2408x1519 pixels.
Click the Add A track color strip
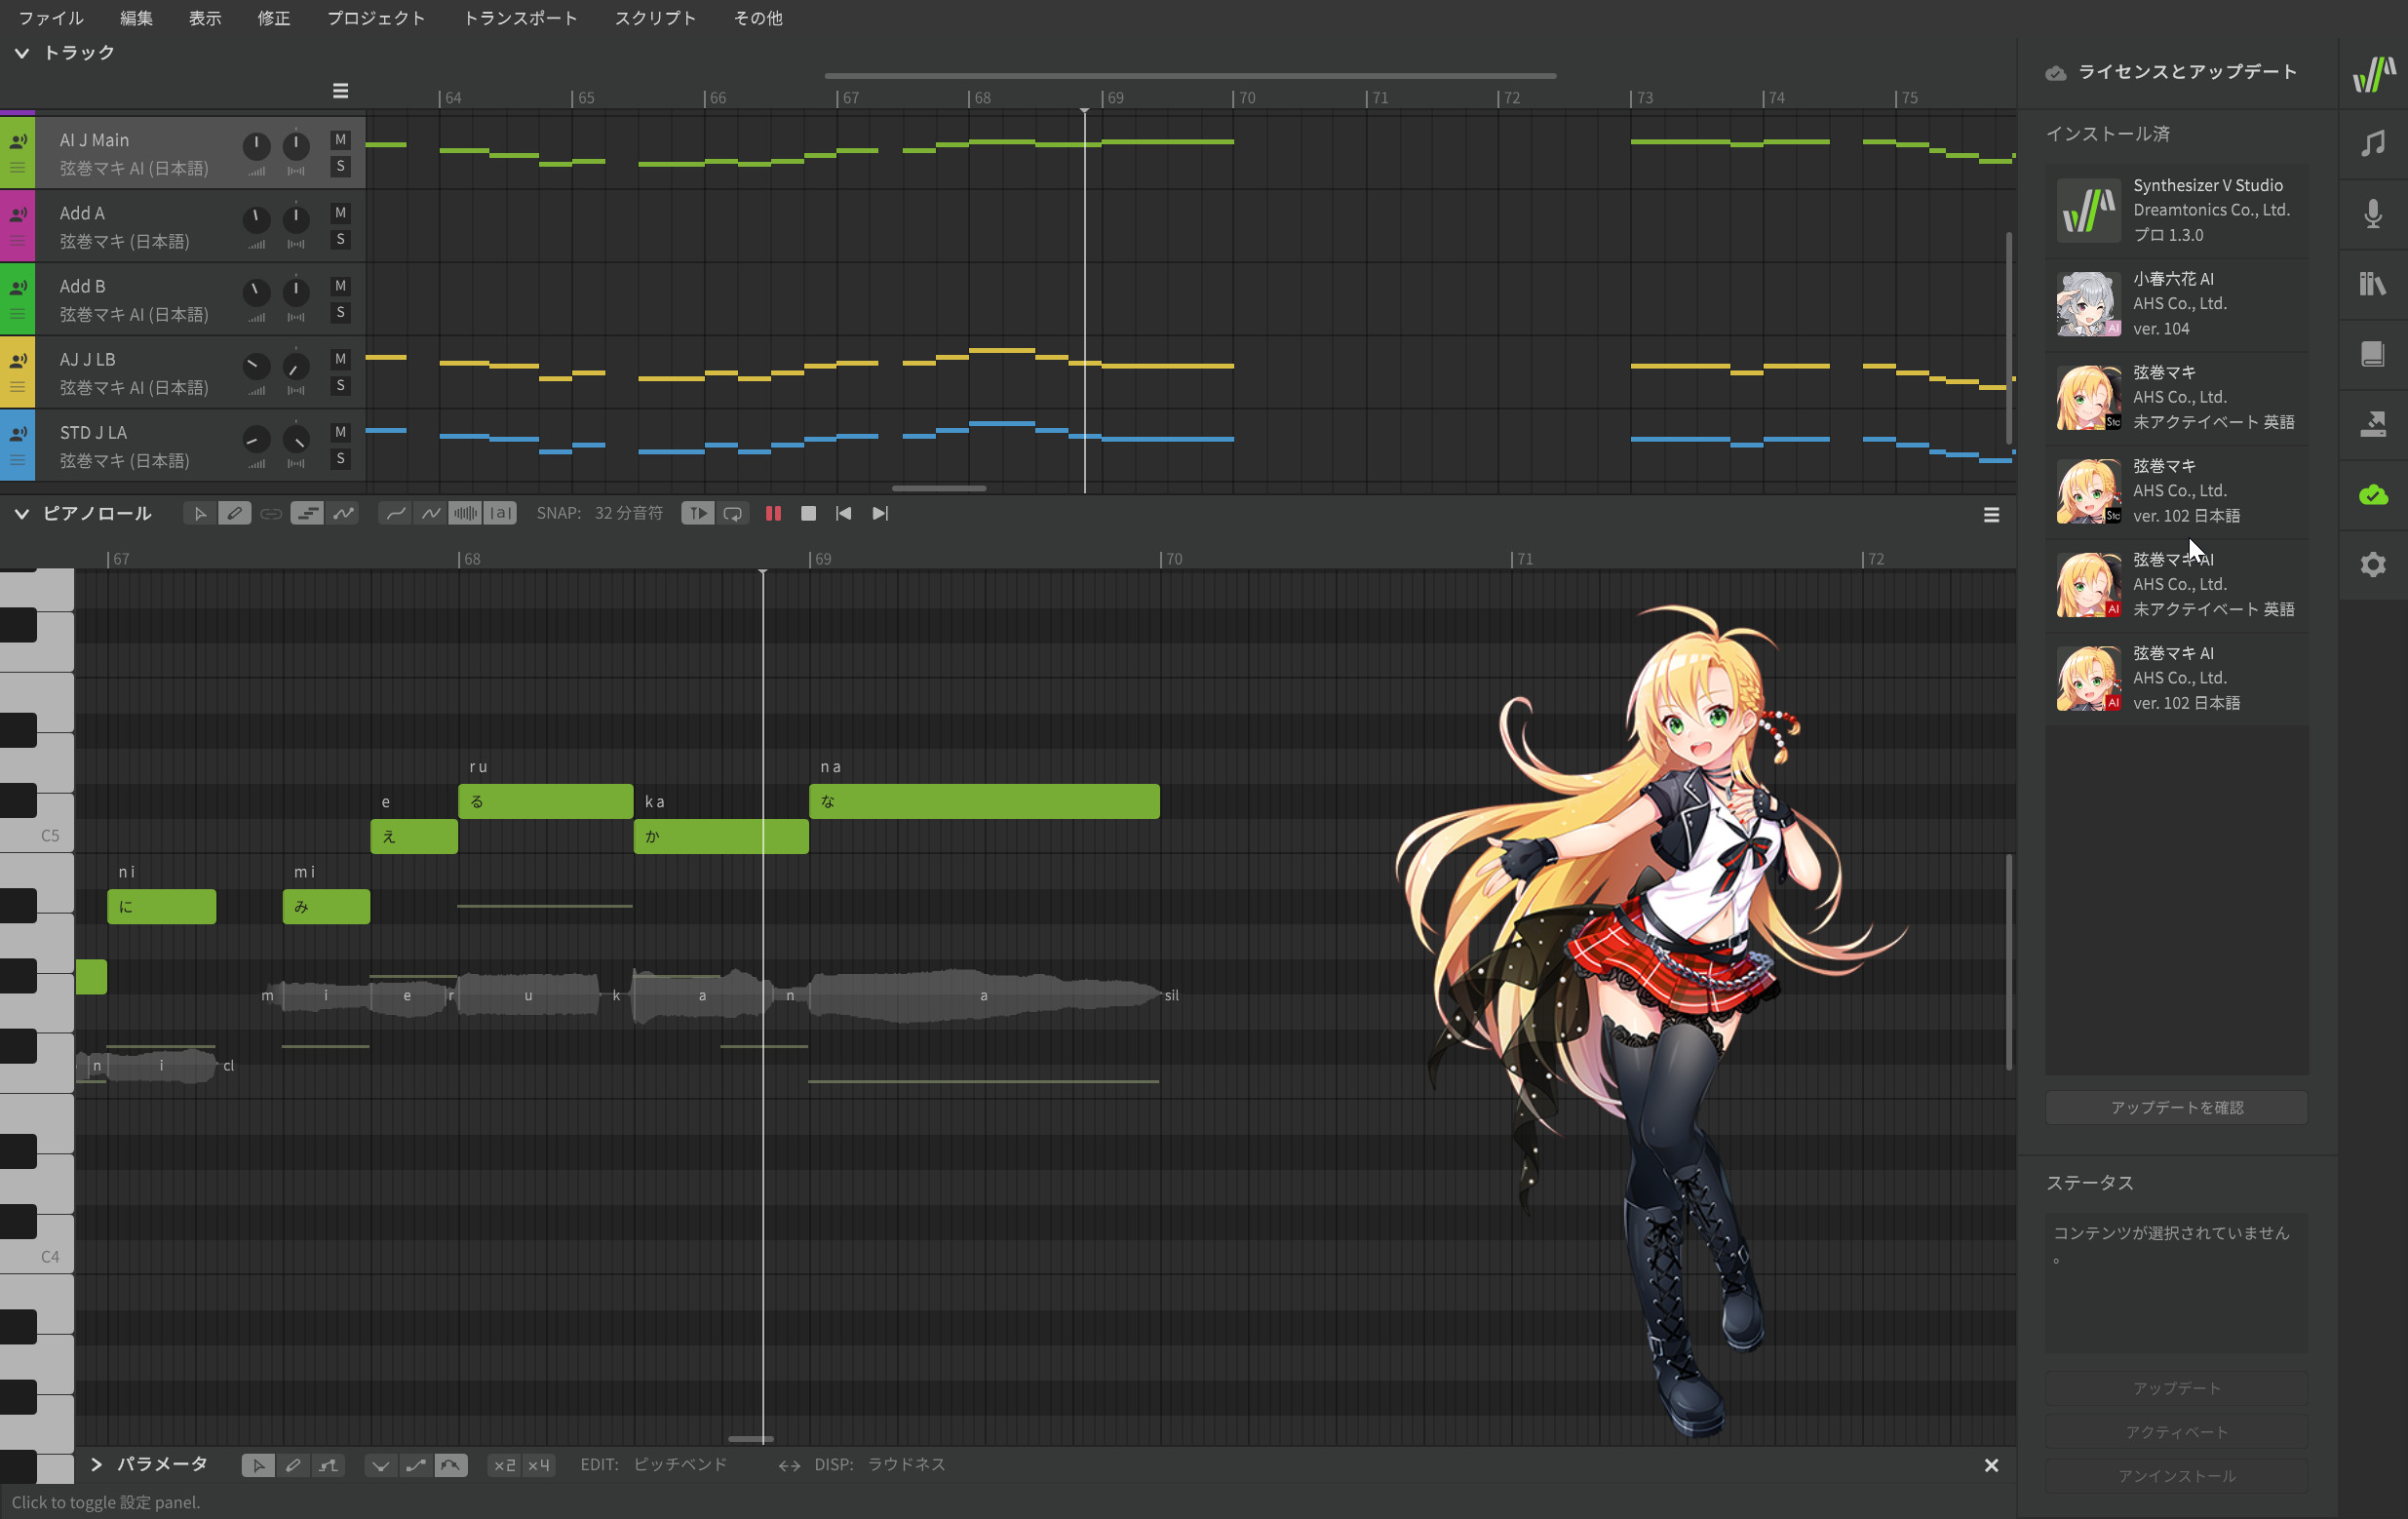[17, 226]
